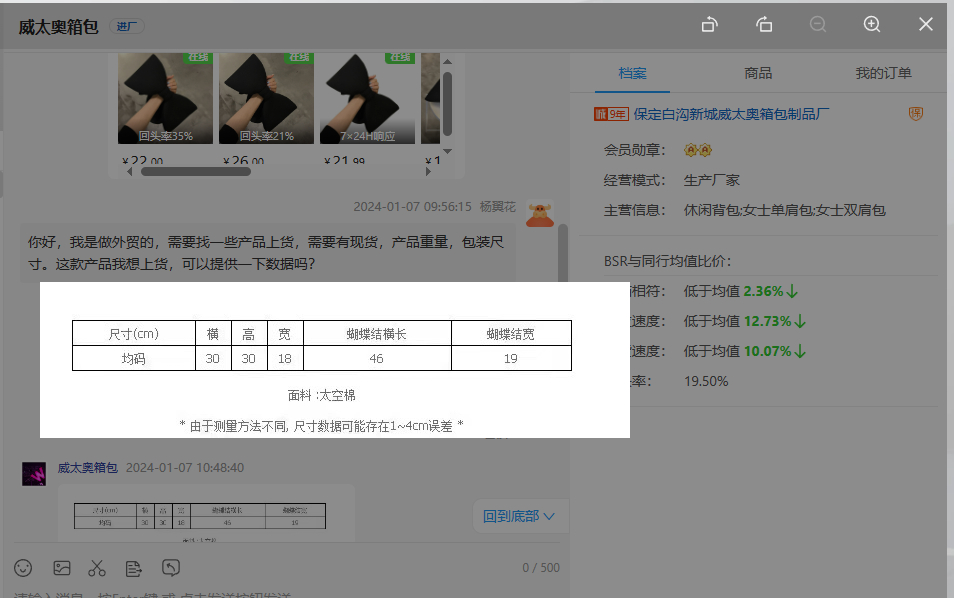This screenshot has width=954, height=598.
Task: Open the emoji picker
Action: [x=23, y=568]
